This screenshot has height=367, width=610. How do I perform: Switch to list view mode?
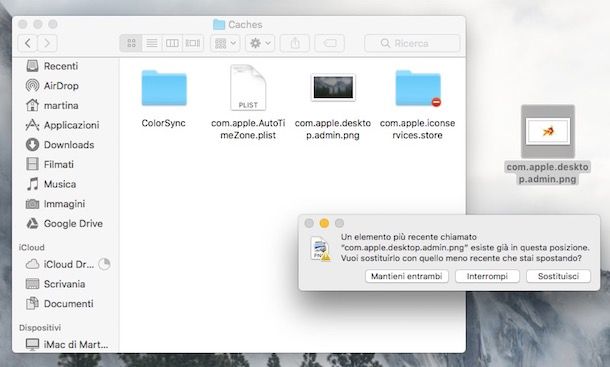(152, 43)
